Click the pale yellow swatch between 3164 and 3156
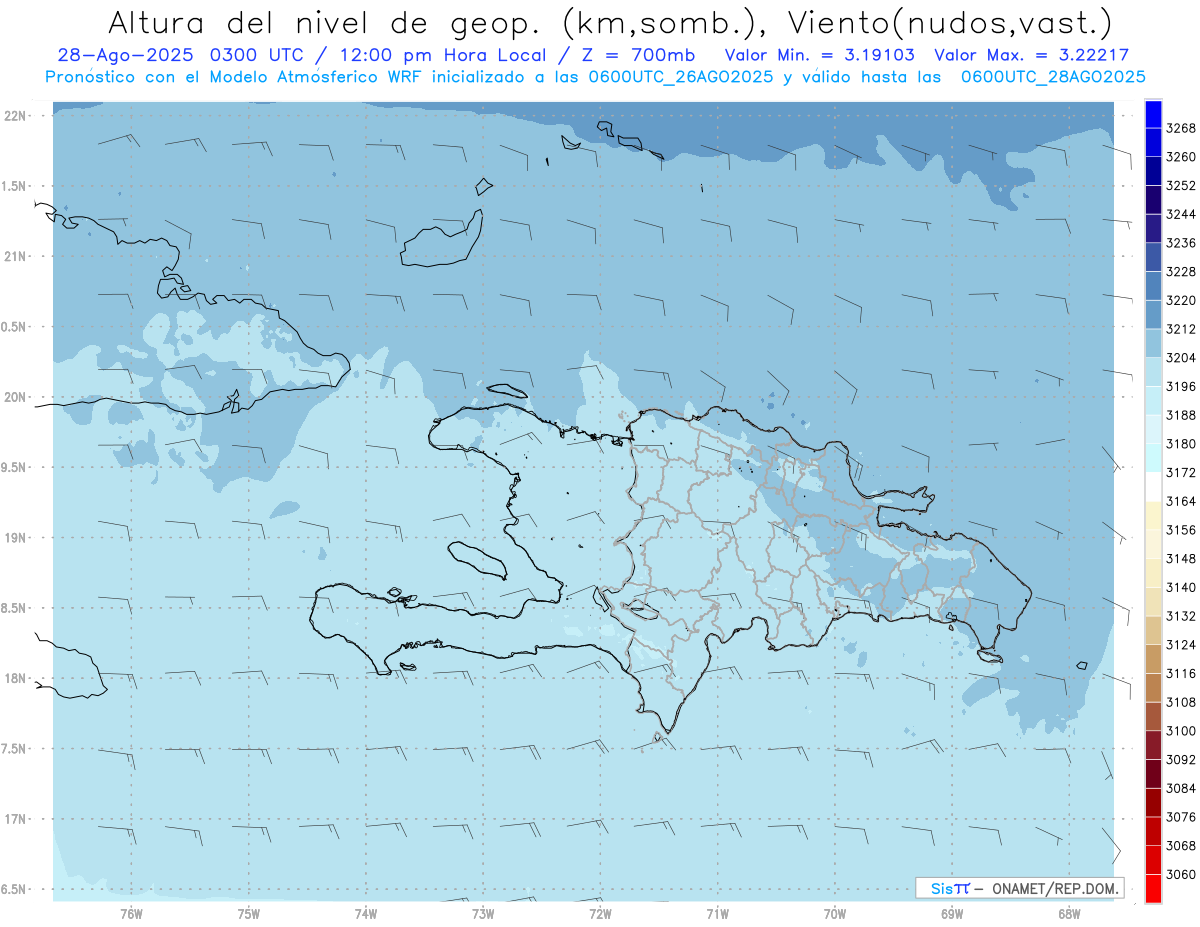The width and height of the screenshot is (1200, 927). coord(1153,515)
